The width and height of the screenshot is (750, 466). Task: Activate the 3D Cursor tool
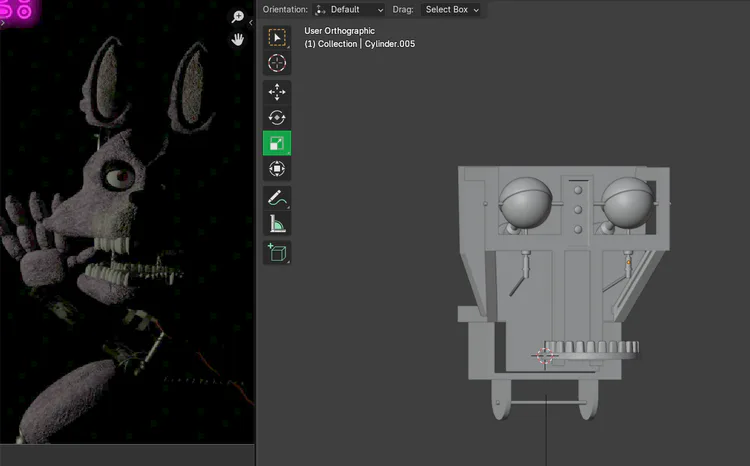[277, 63]
